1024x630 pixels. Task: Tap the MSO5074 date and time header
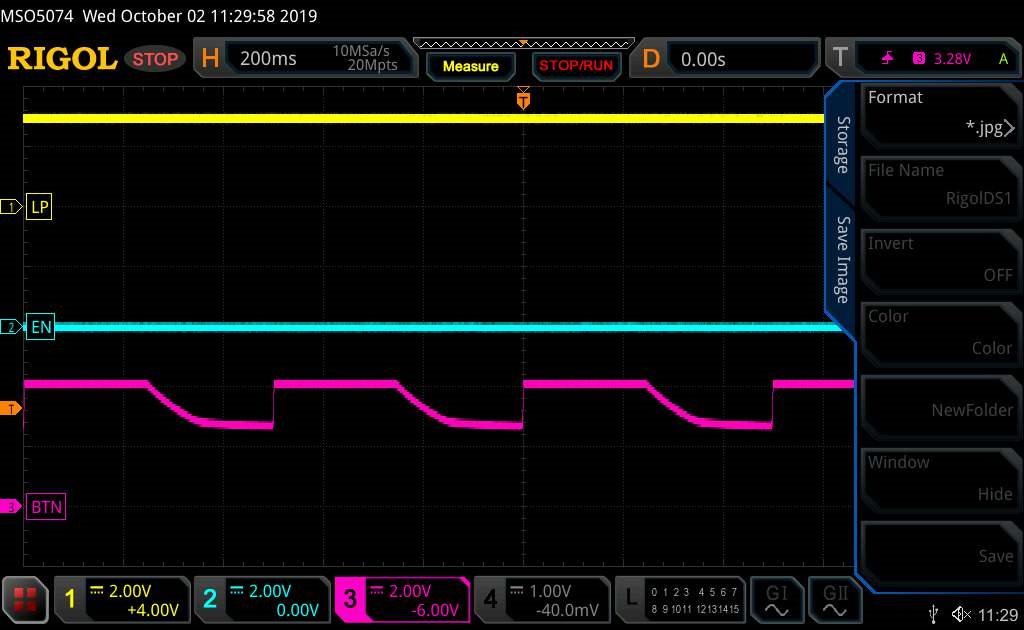159,16
